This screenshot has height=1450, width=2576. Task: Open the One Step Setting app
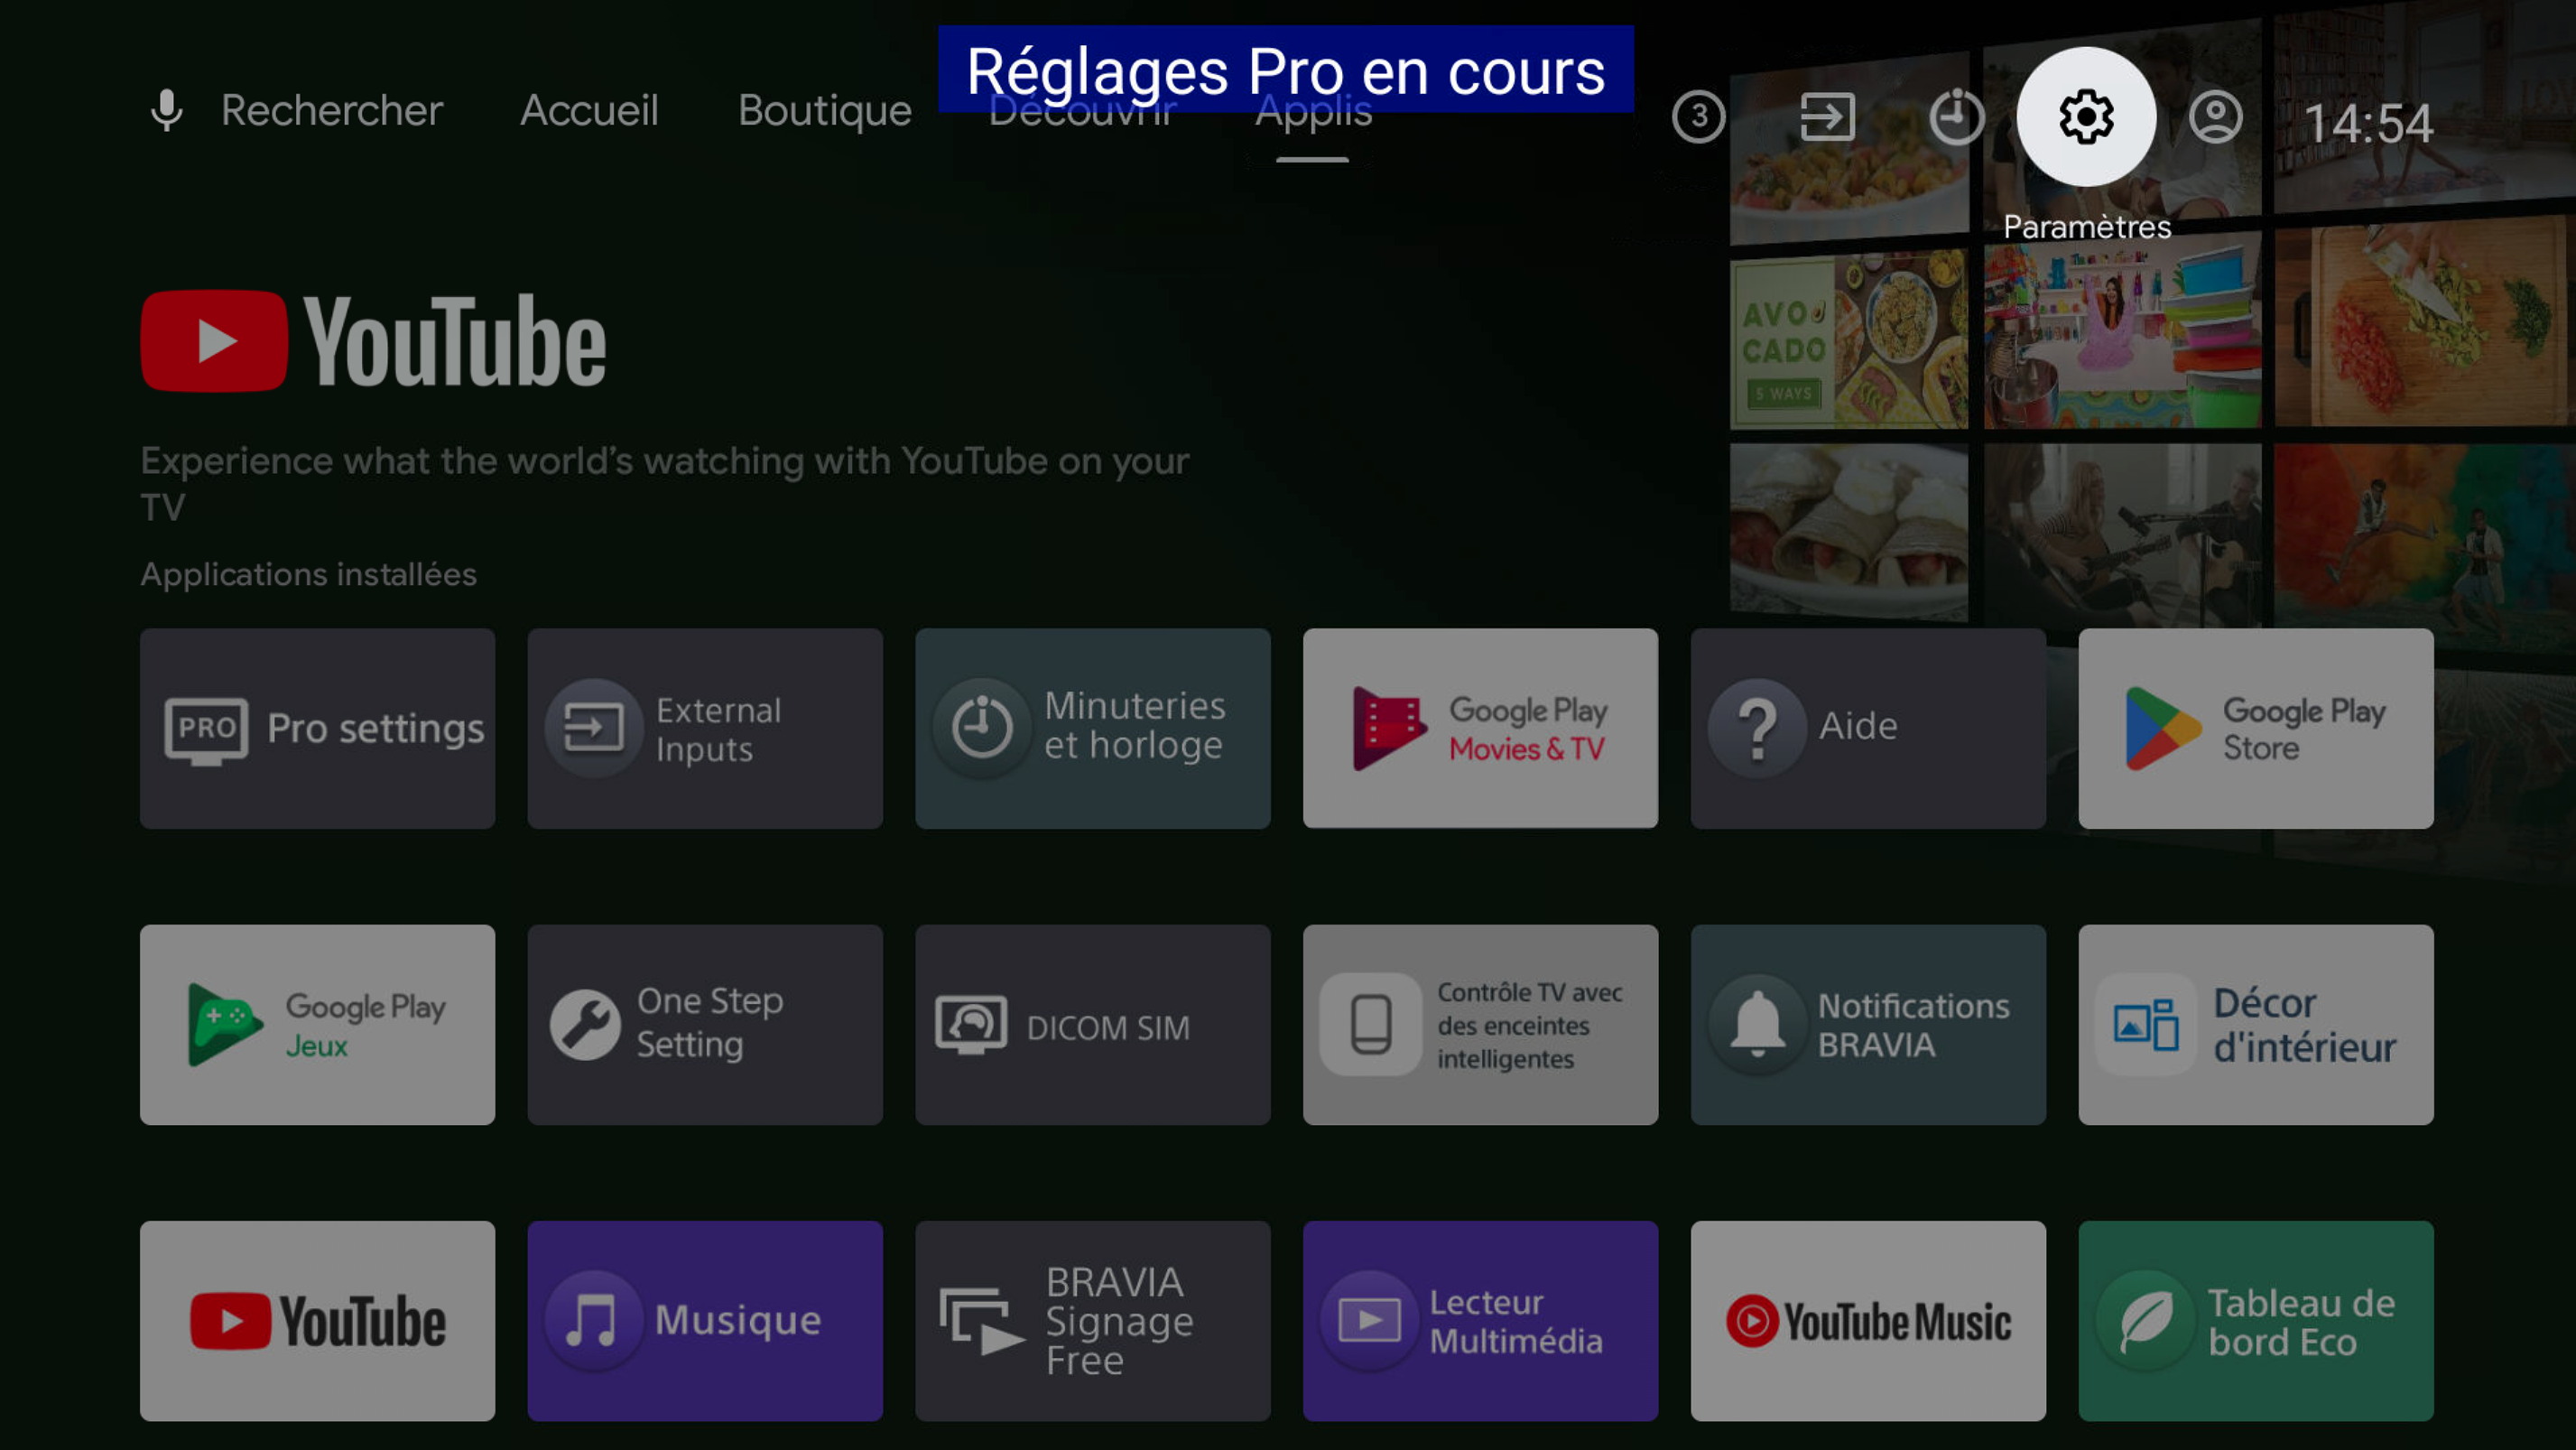tap(705, 1024)
